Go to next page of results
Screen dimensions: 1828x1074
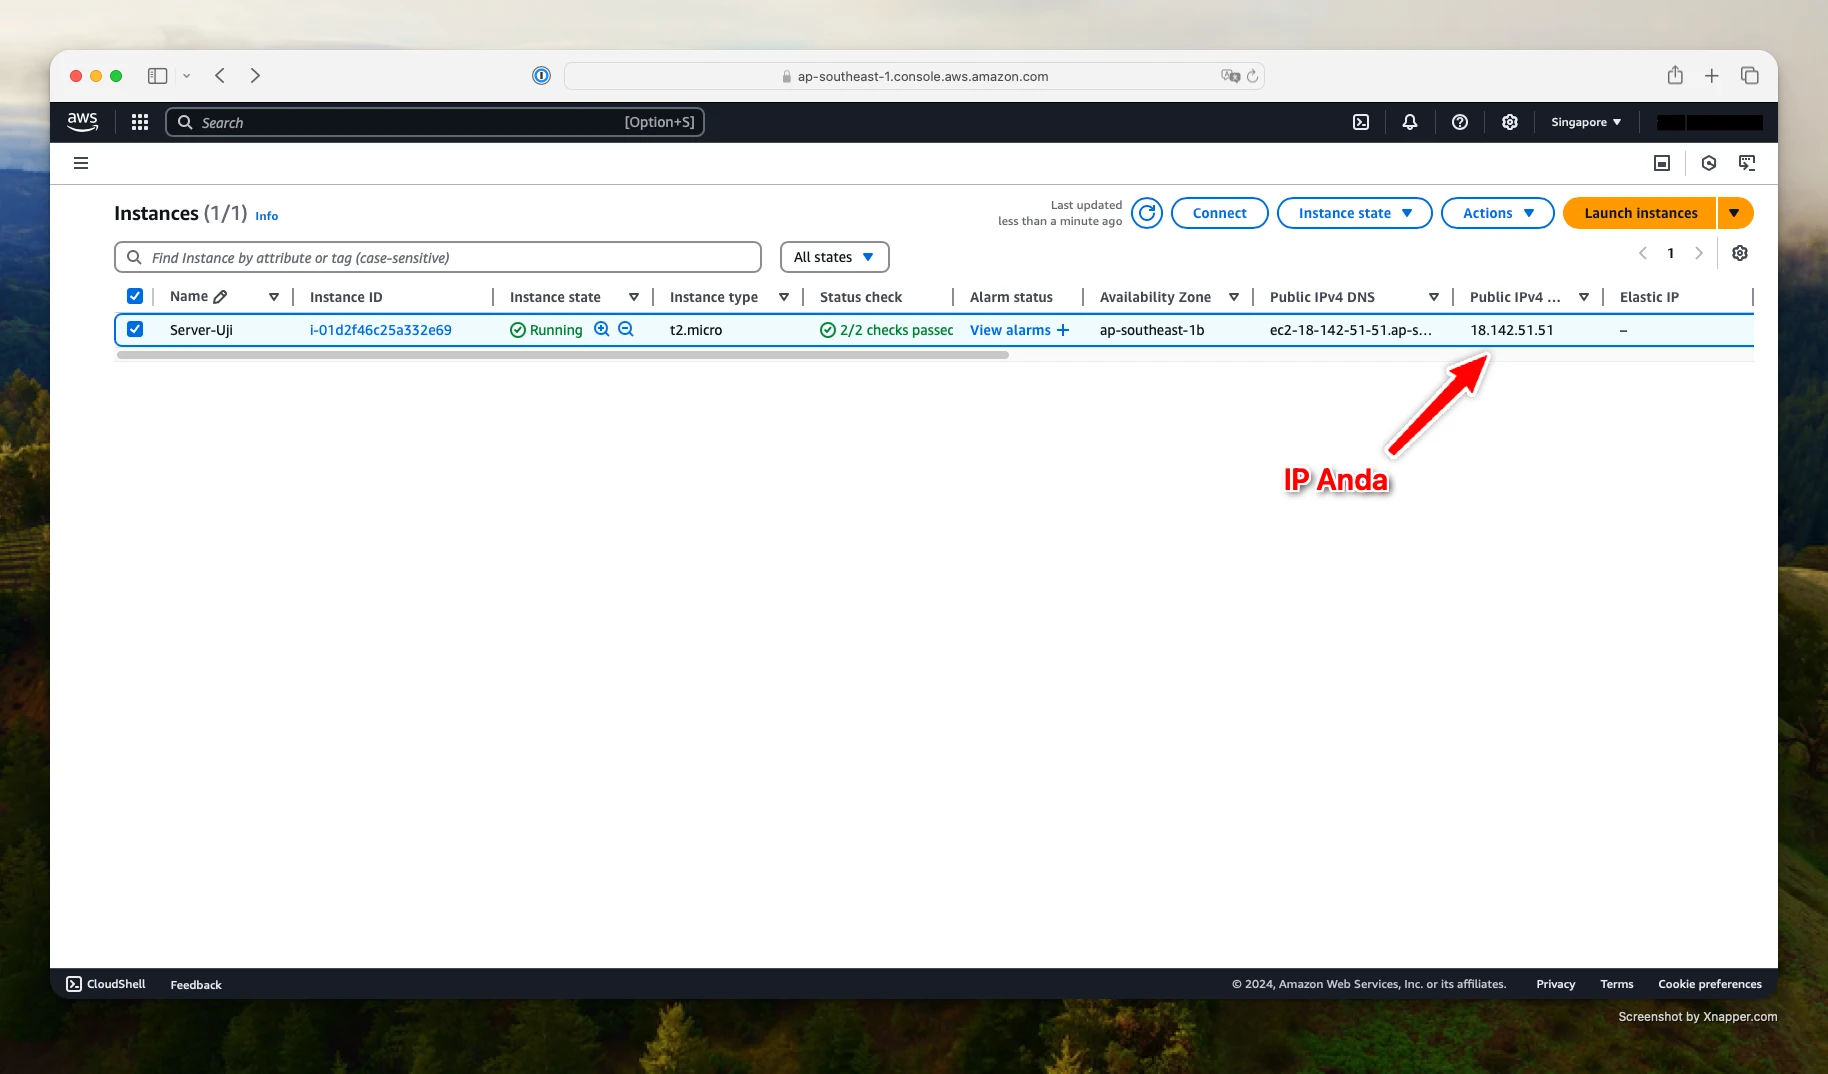tap(1699, 253)
